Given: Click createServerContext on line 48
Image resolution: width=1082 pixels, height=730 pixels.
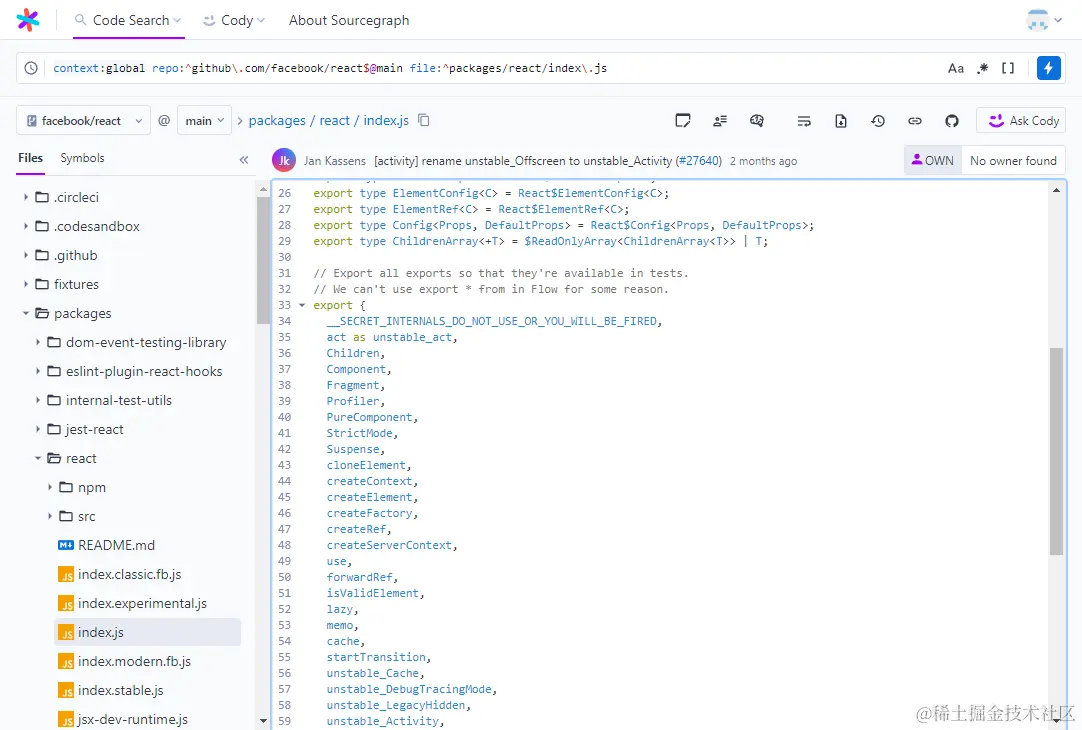Looking at the screenshot, I should click(389, 545).
